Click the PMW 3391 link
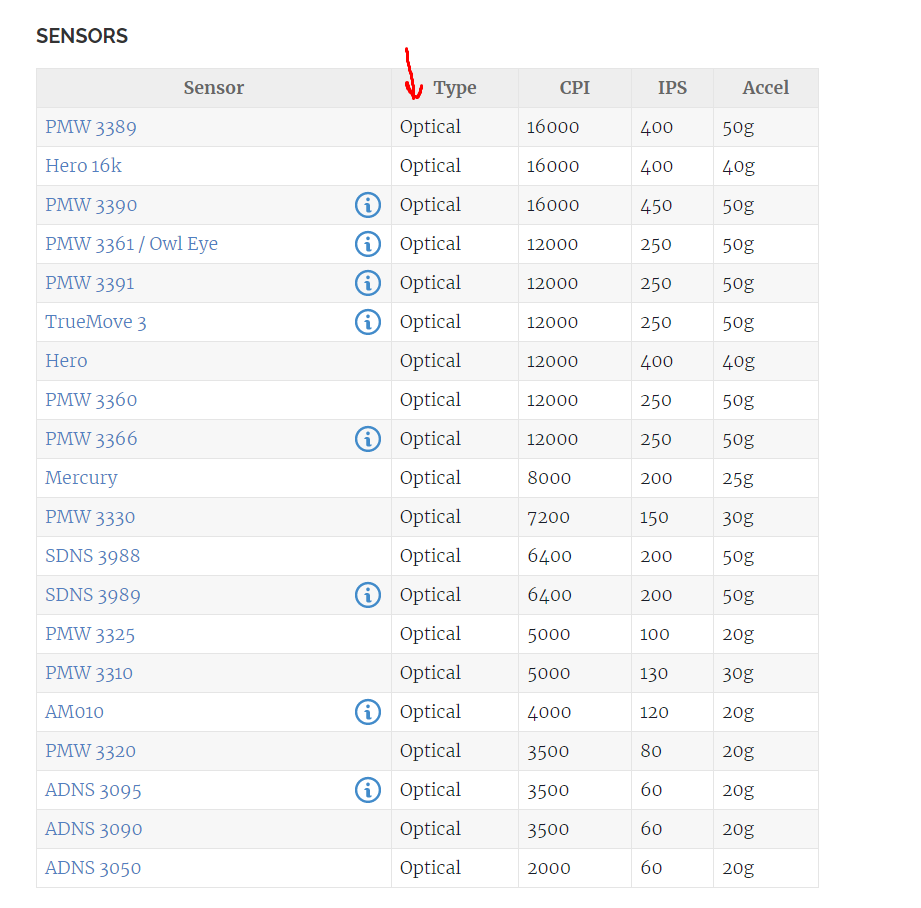The image size is (921, 908). 90,283
